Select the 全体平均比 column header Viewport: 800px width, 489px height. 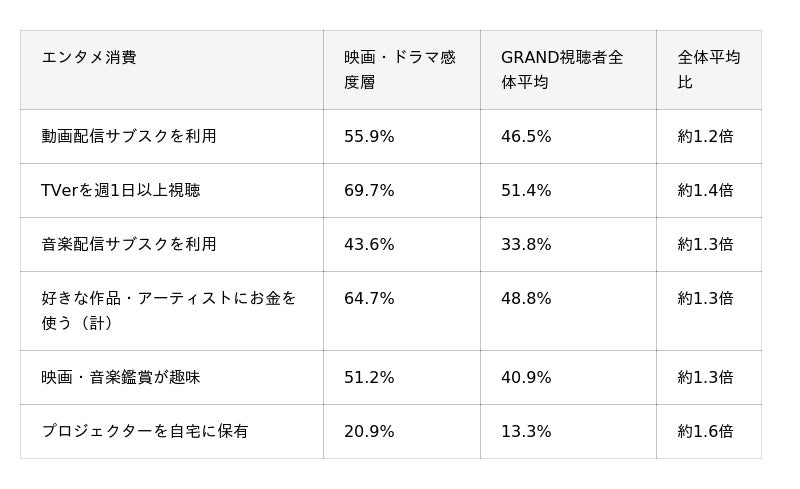pyautogui.click(x=708, y=69)
